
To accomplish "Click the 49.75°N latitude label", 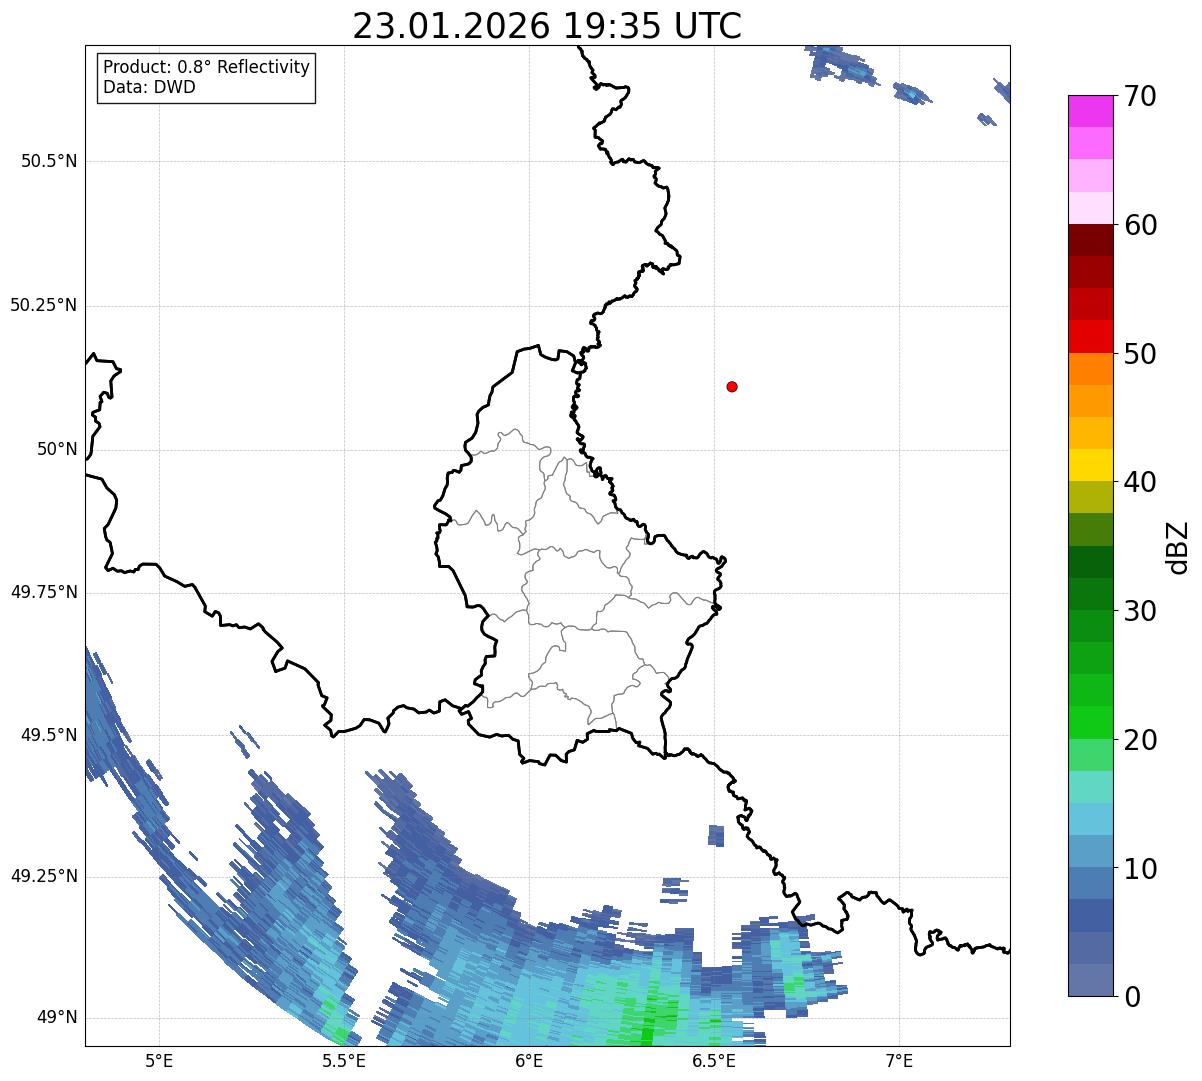I will coord(43,592).
